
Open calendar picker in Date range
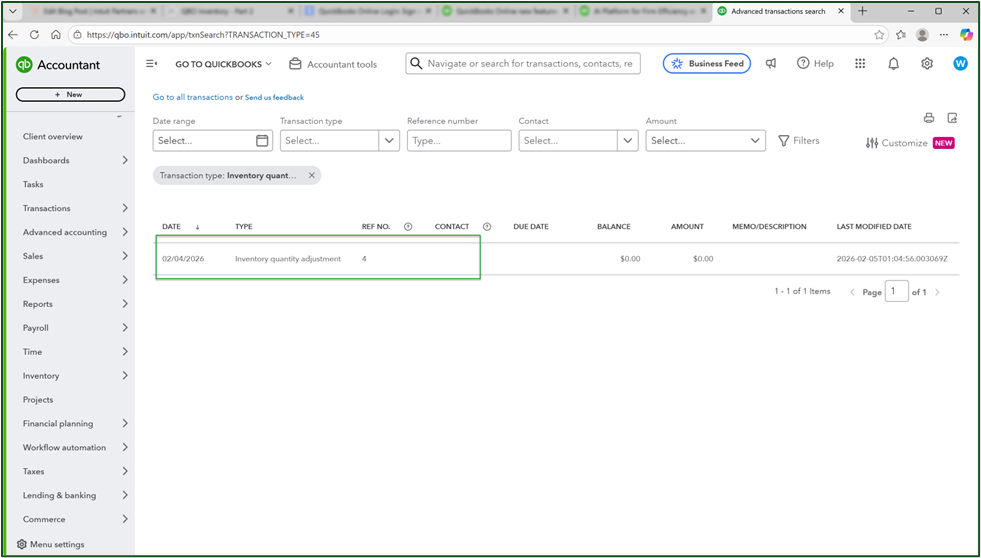pyautogui.click(x=262, y=141)
